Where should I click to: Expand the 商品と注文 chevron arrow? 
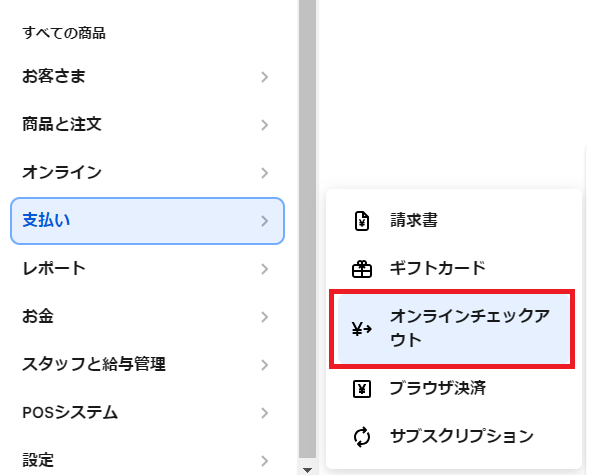265,125
